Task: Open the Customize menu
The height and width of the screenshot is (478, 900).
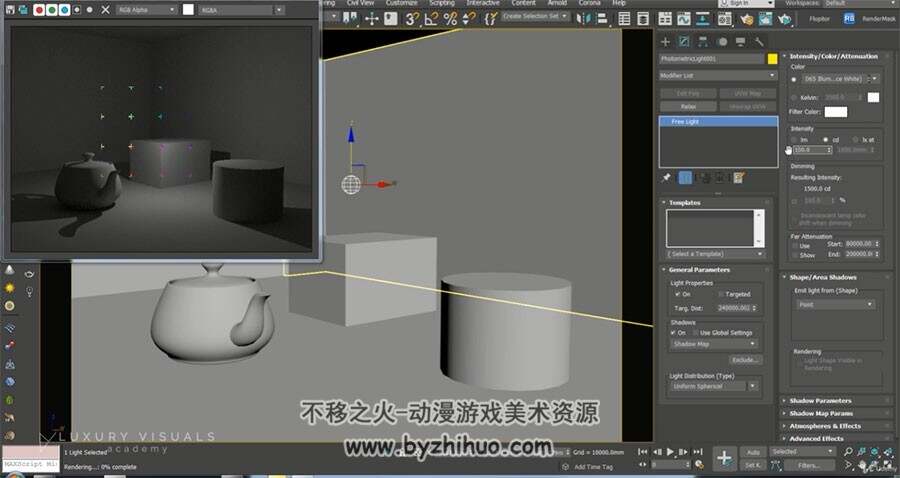Action: (401, 3)
